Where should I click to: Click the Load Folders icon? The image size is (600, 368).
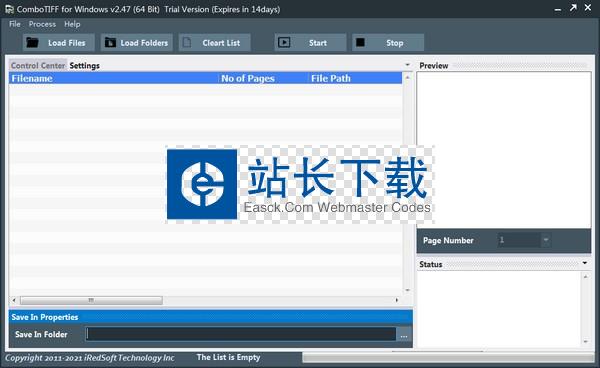[110, 42]
